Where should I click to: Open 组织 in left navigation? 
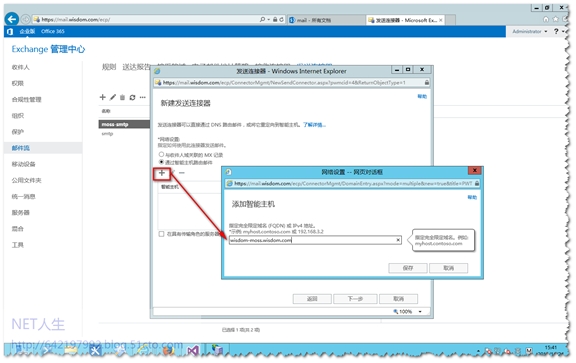(17, 116)
